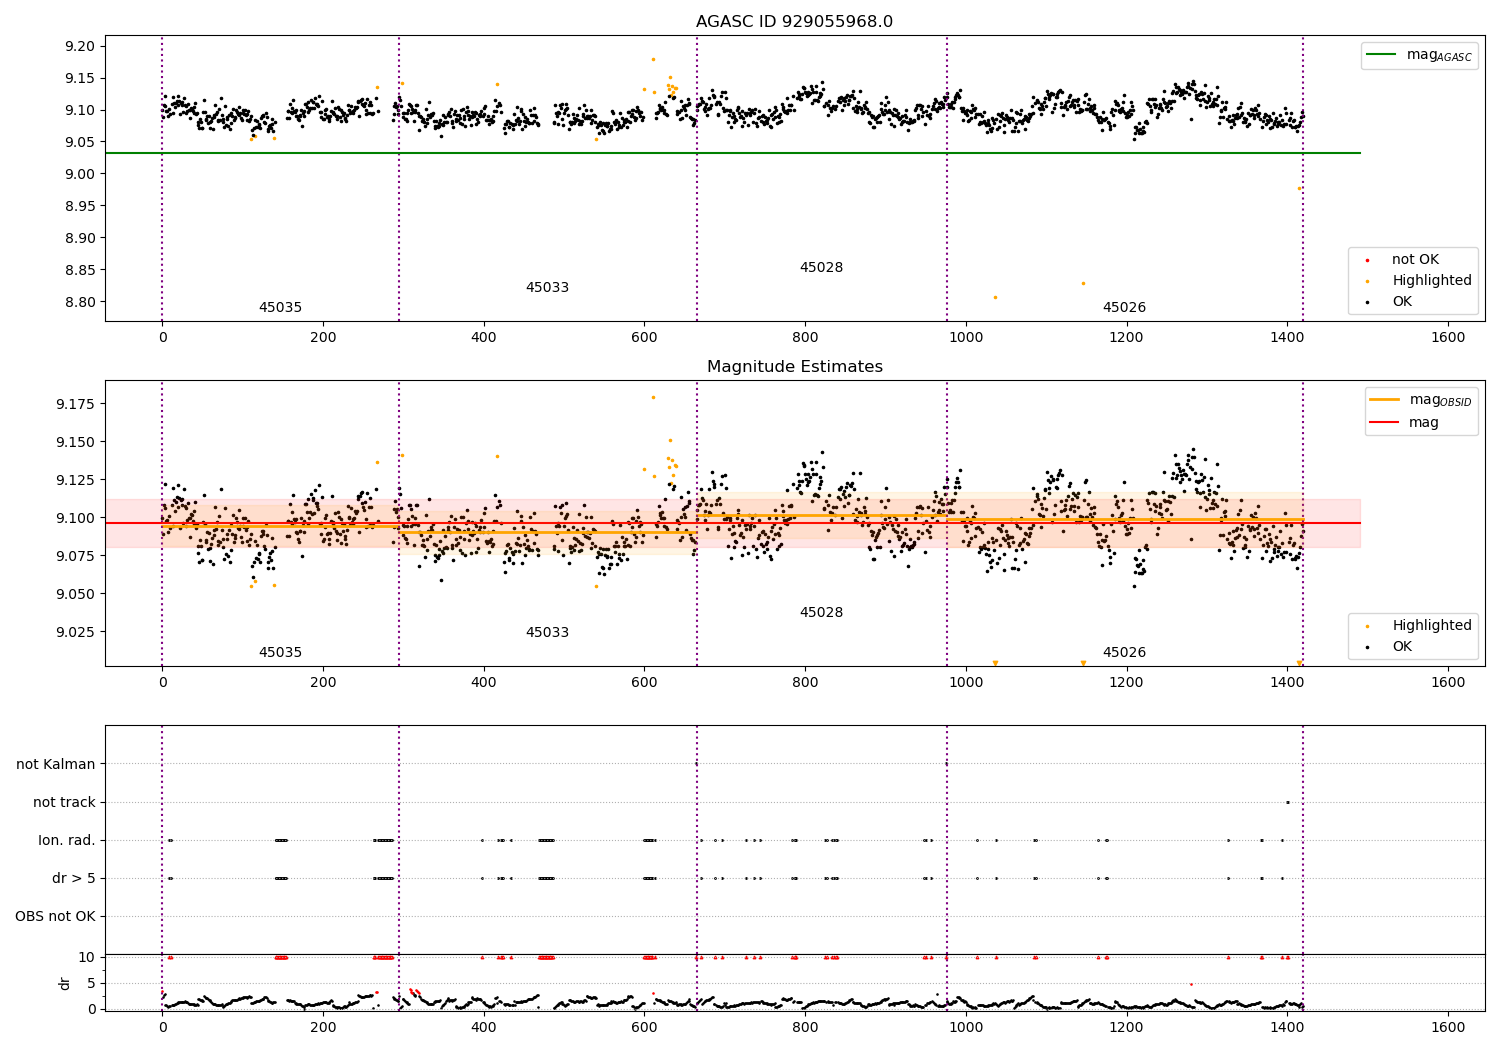Click the "Magnitude Estimates" plot title

794,367
